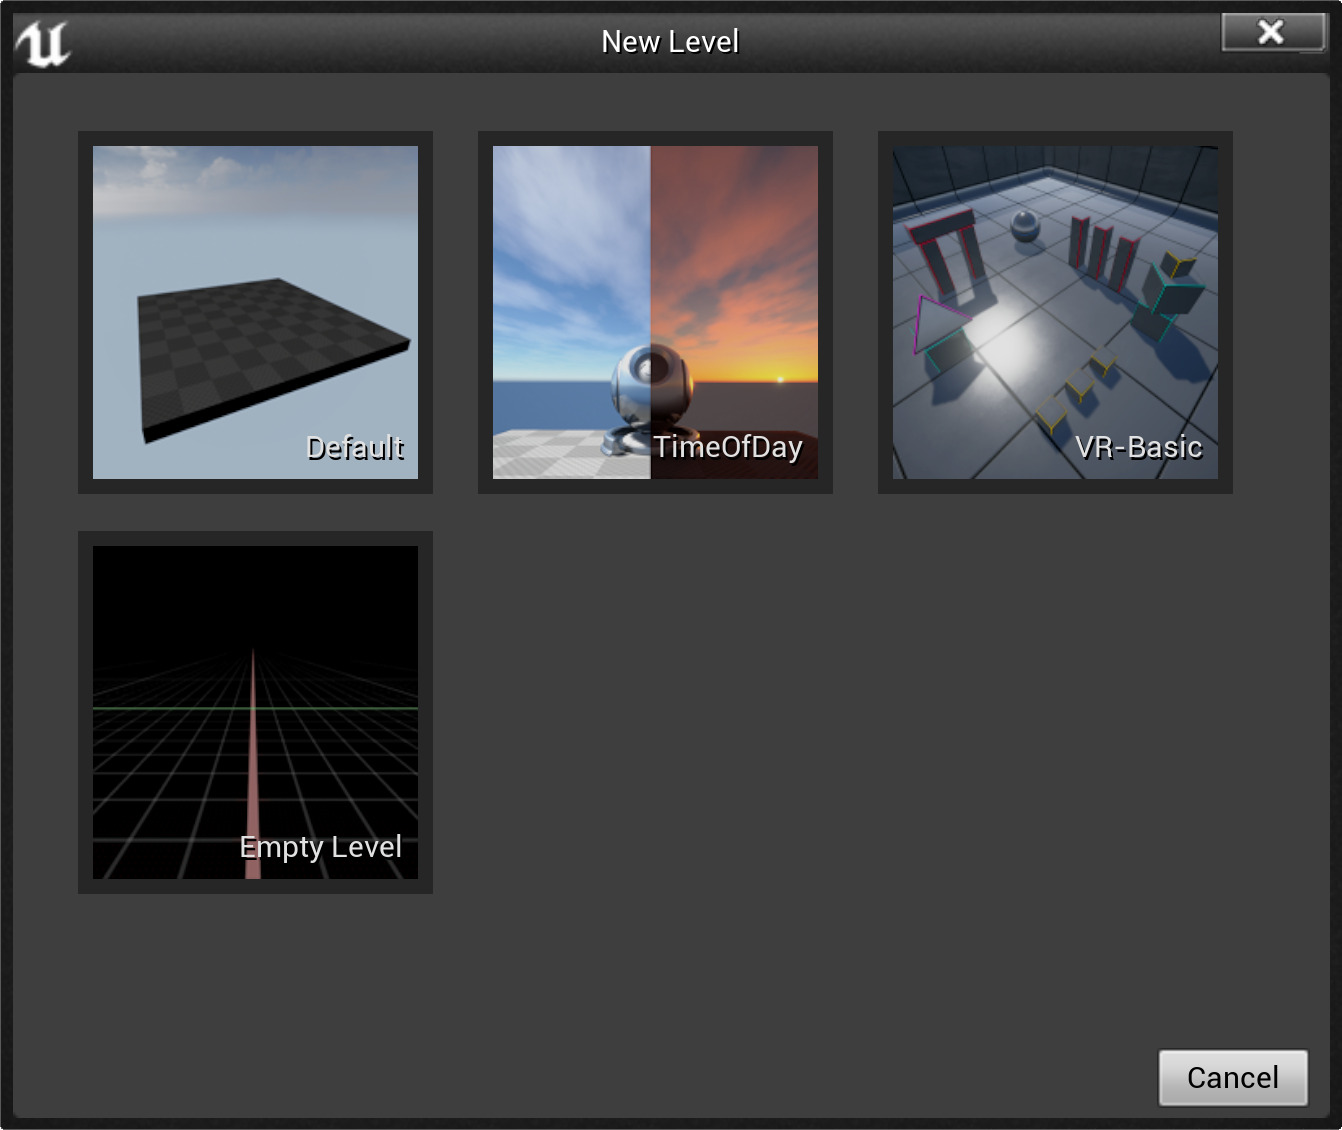Click the New Level title bar text
Screen dimensions: 1342x1130
pyautogui.click(x=670, y=41)
